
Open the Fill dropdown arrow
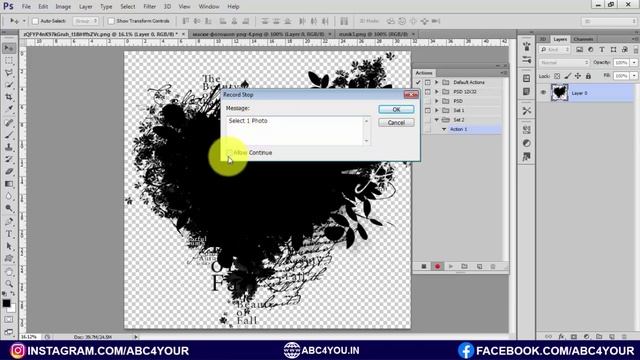tap(634, 76)
